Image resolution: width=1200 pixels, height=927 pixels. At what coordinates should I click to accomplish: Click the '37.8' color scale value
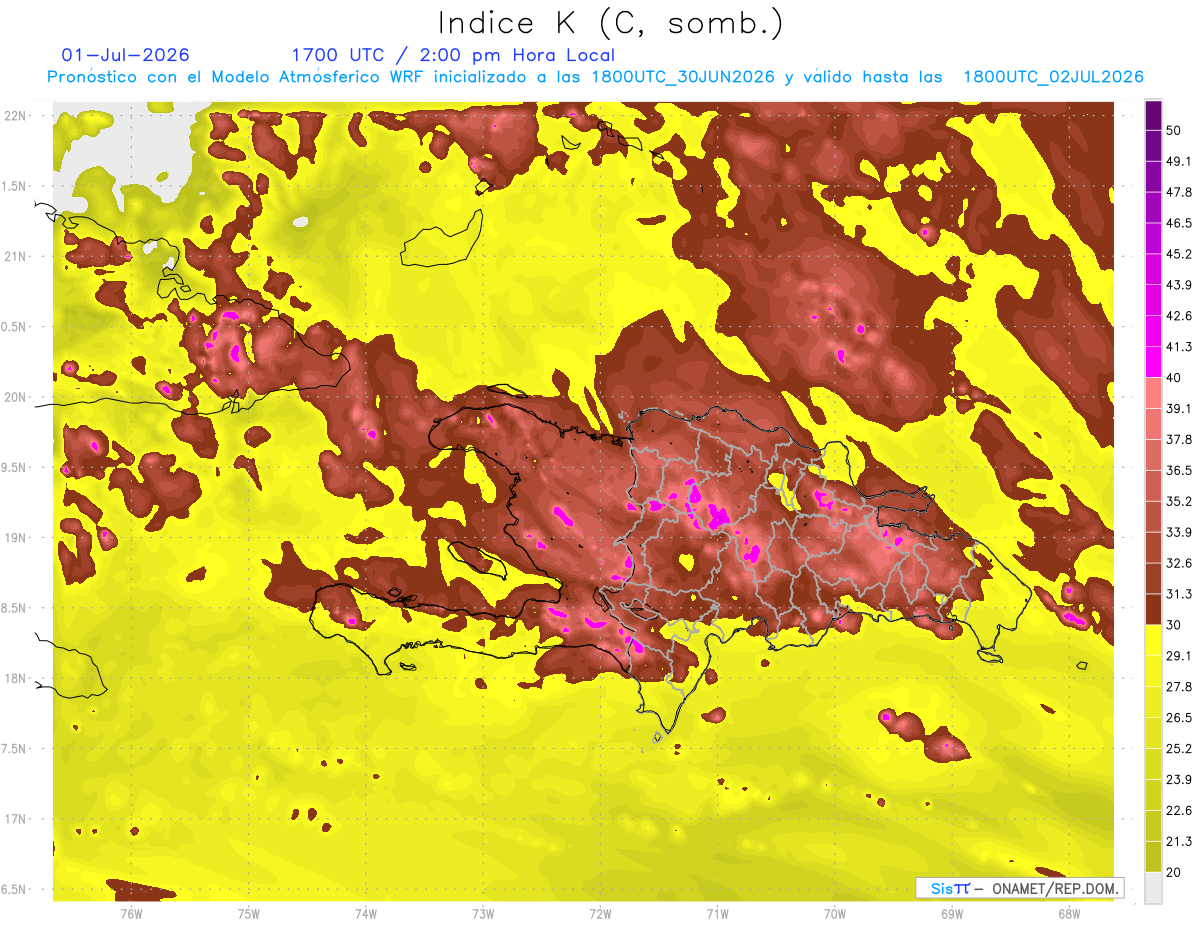pos(1178,439)
